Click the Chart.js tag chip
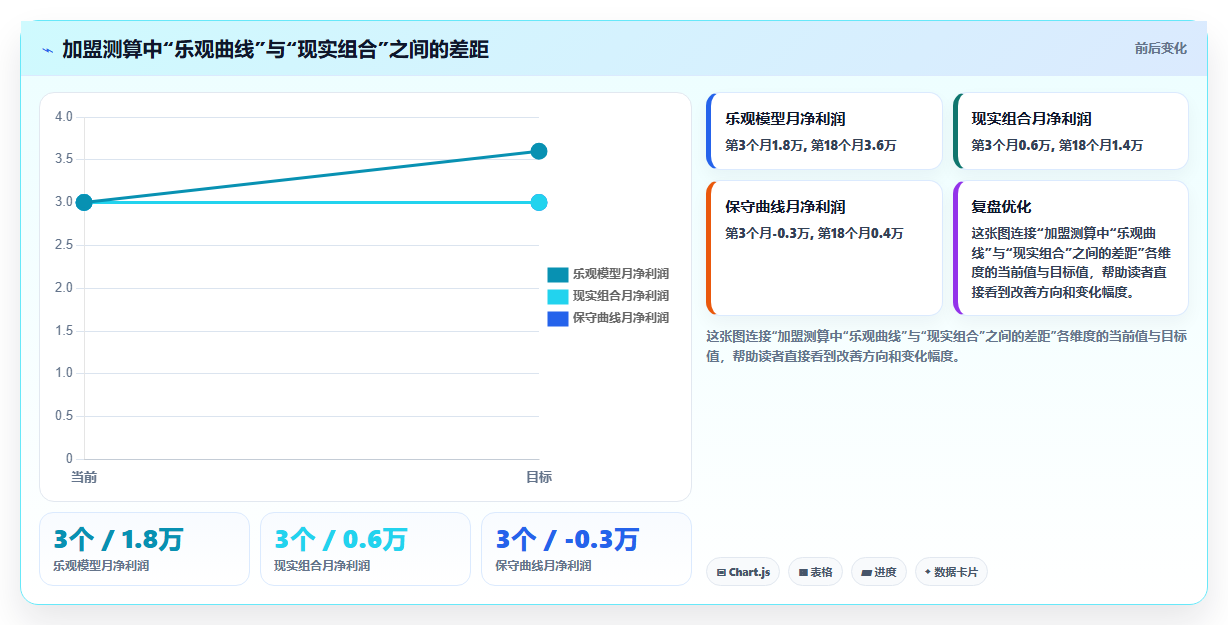Image resolution: width=1228 pixels, height=625 pixels. pyautogui.click(x=743, y=572)
